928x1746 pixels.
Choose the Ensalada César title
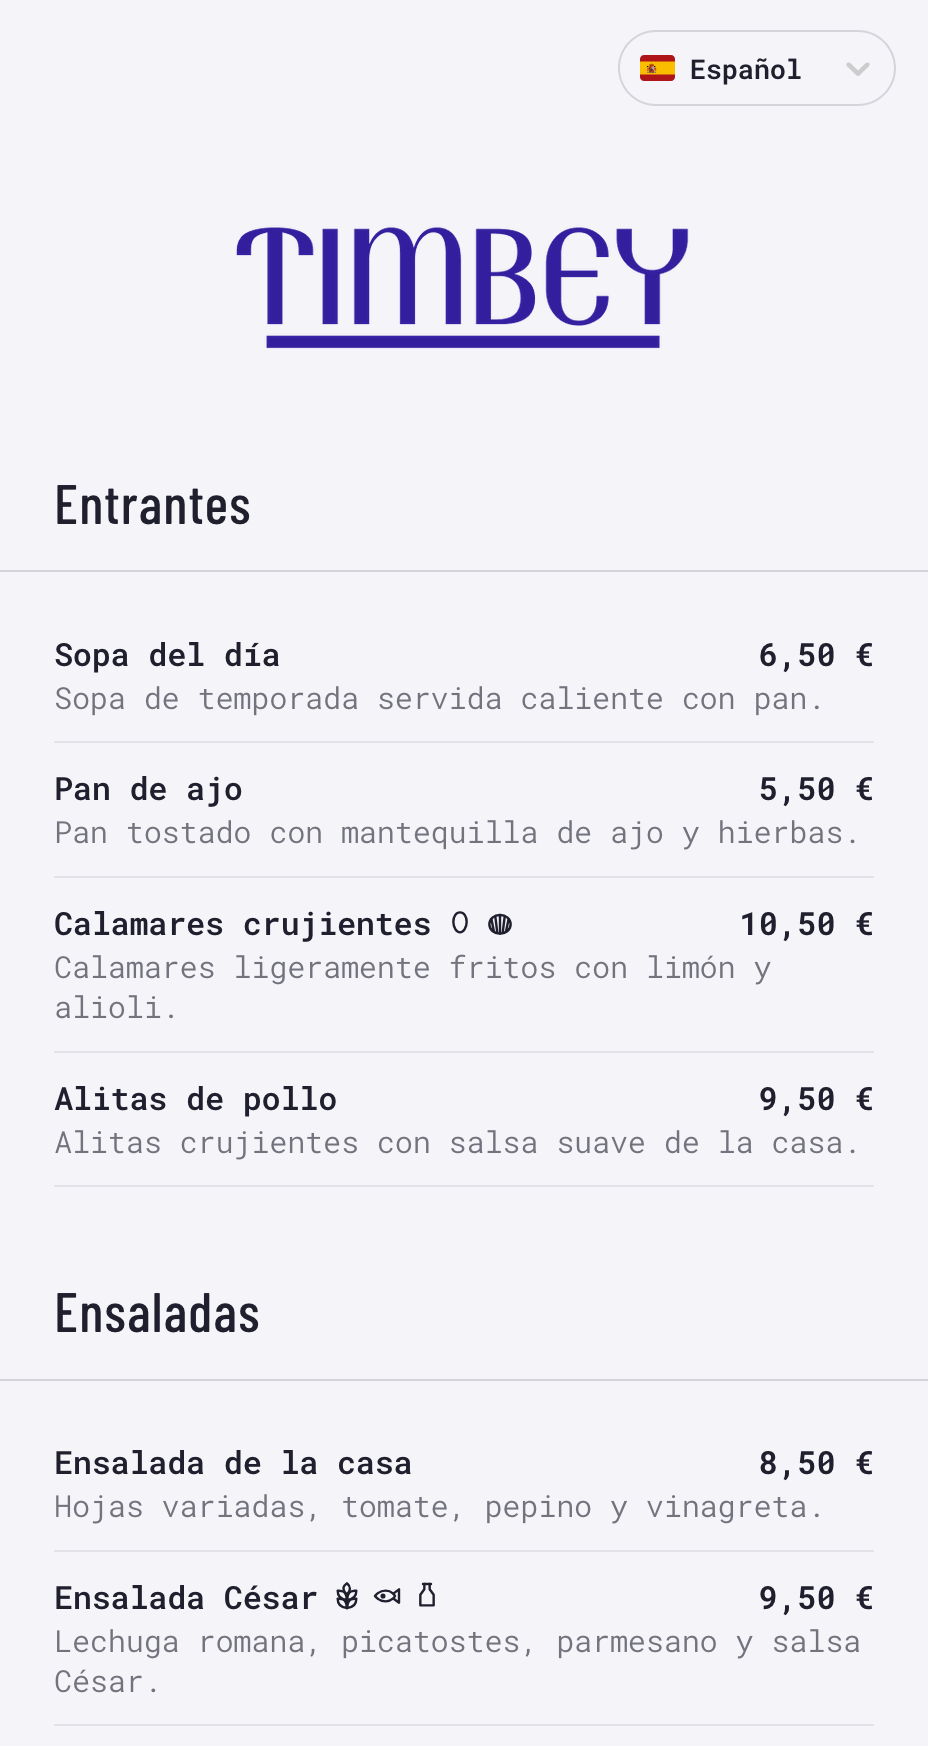[186, 1598]
